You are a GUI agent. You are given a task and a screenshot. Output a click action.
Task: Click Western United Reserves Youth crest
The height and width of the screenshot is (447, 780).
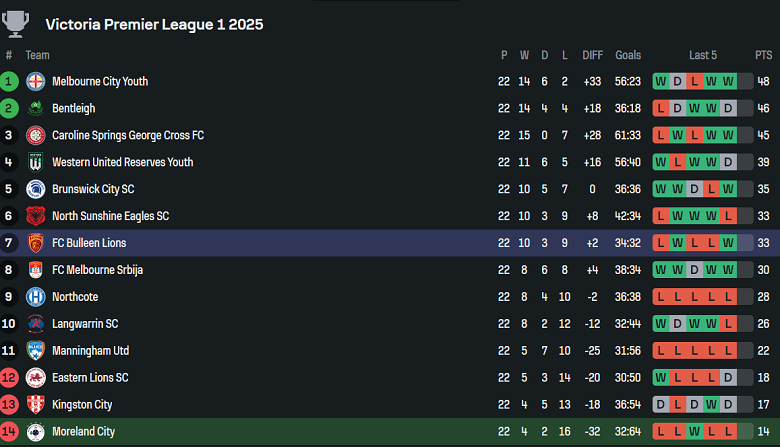click(x=36, y=162)
